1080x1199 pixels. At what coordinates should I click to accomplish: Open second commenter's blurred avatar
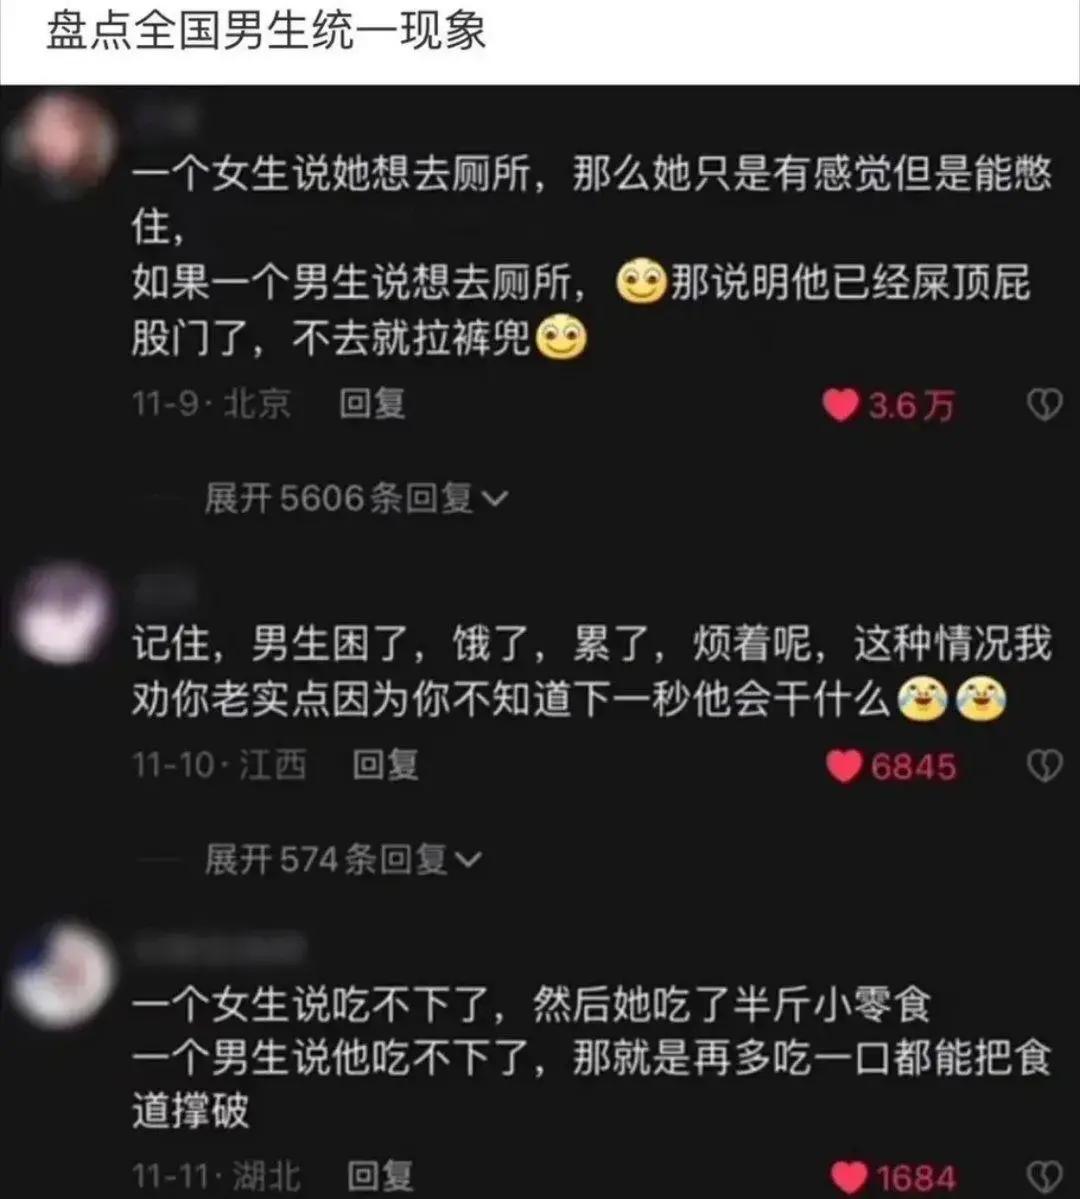63,613
